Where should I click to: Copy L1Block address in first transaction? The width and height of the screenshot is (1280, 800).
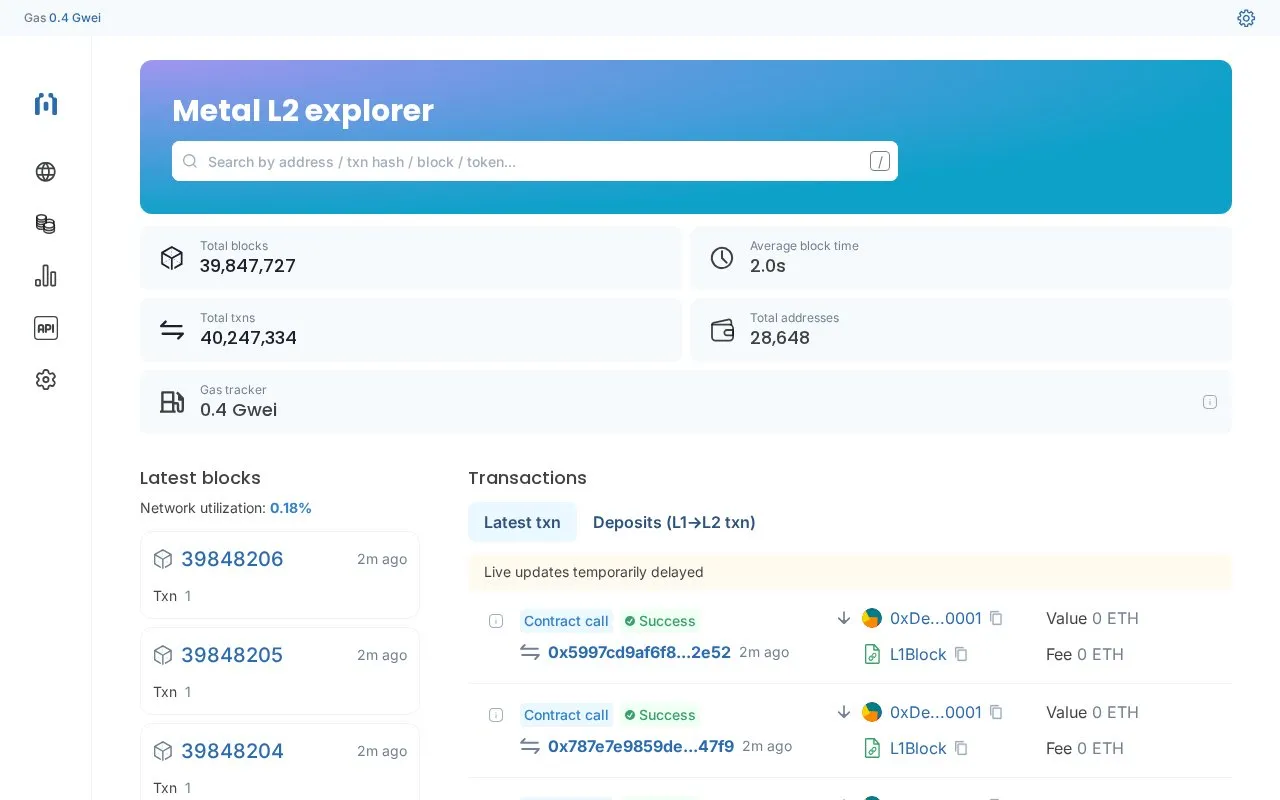(x=961, y=654)
